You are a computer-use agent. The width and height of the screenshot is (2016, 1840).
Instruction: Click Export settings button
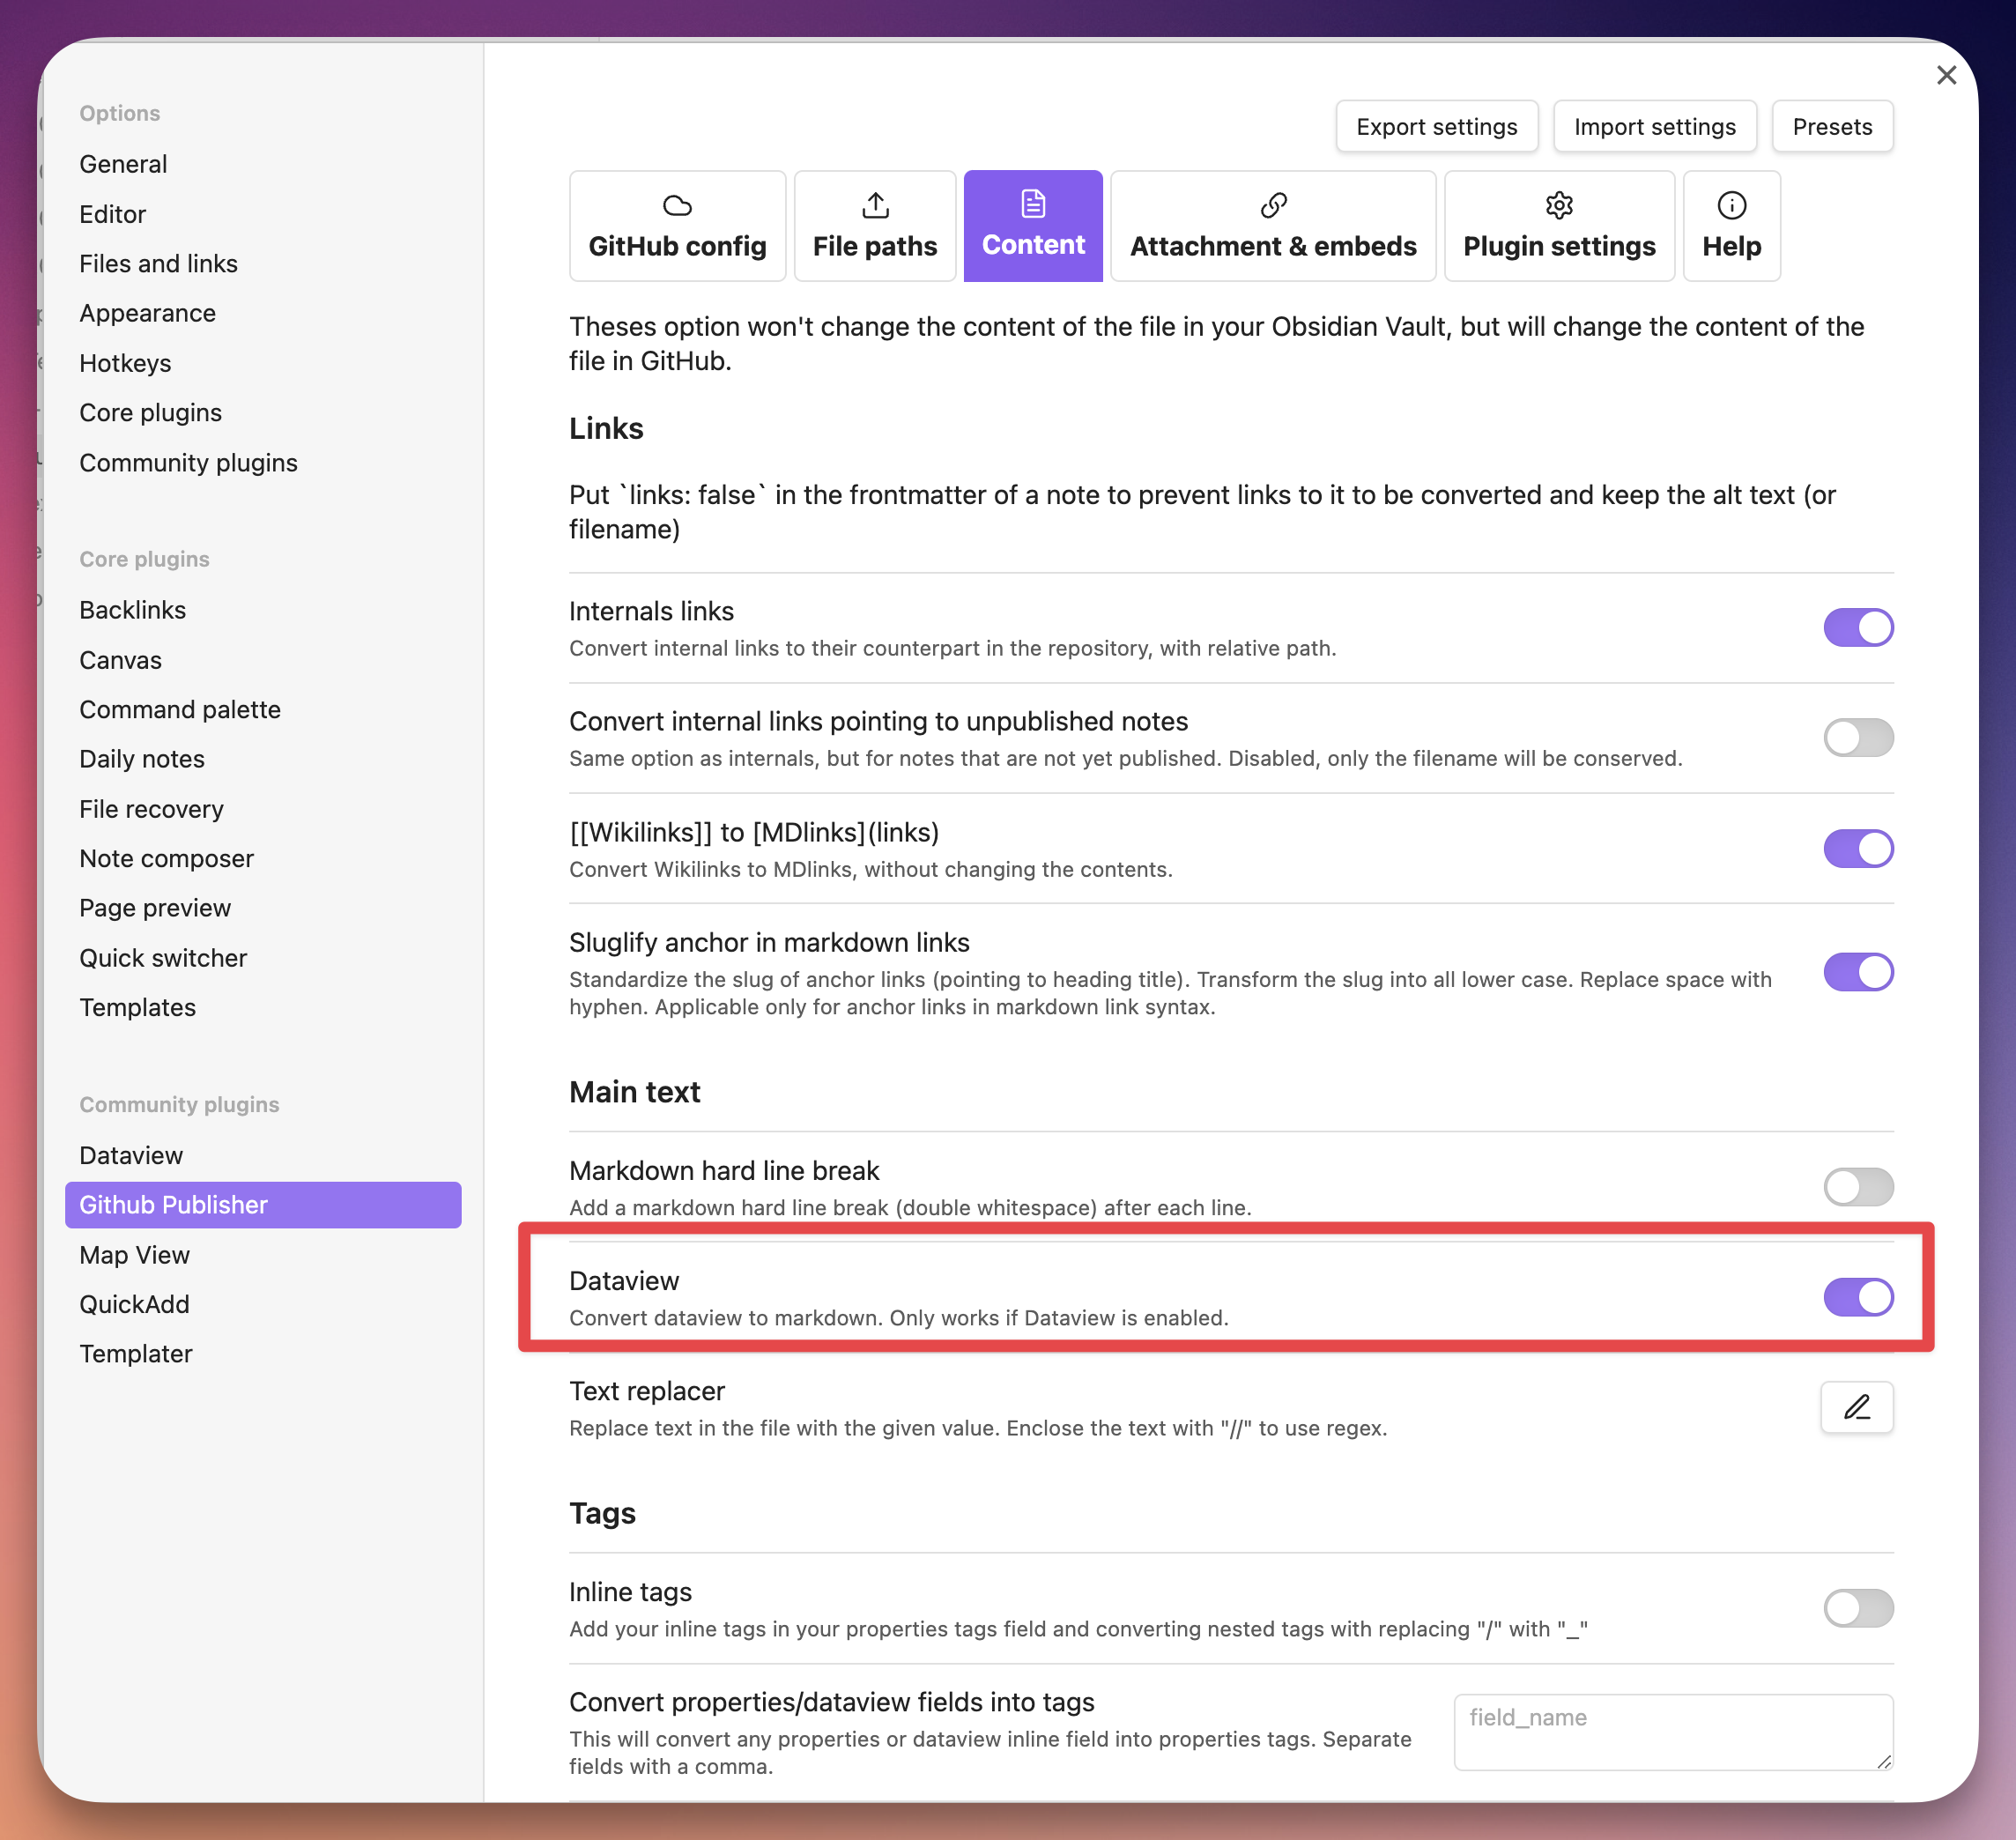point(1436,127)
